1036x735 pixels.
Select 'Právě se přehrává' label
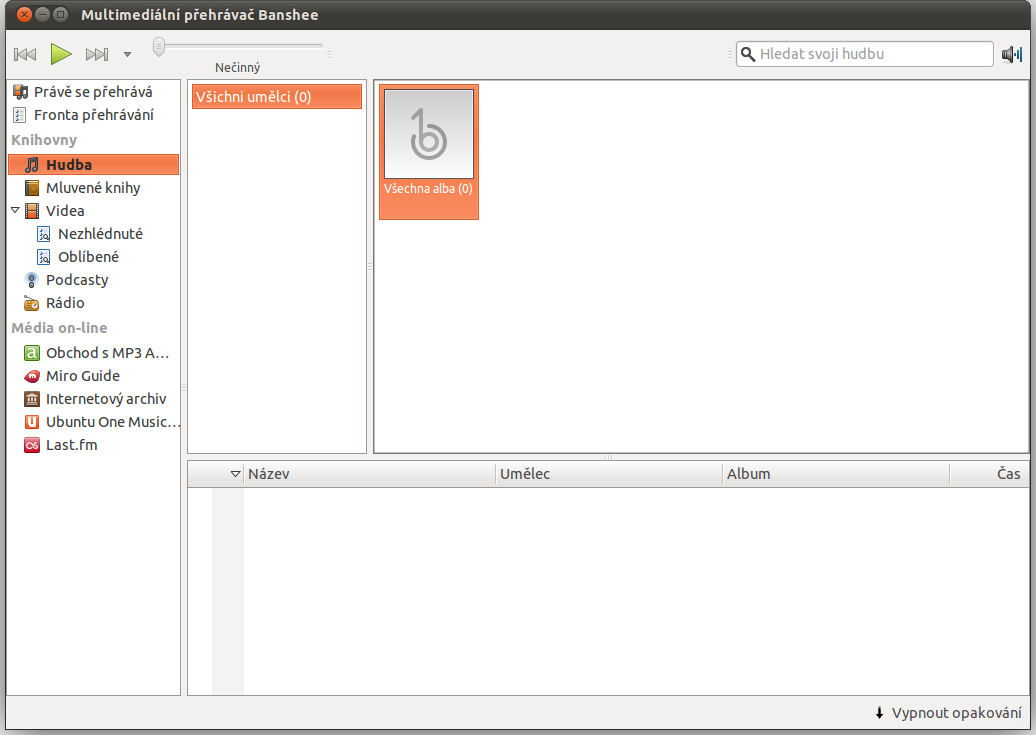[93, 92]
